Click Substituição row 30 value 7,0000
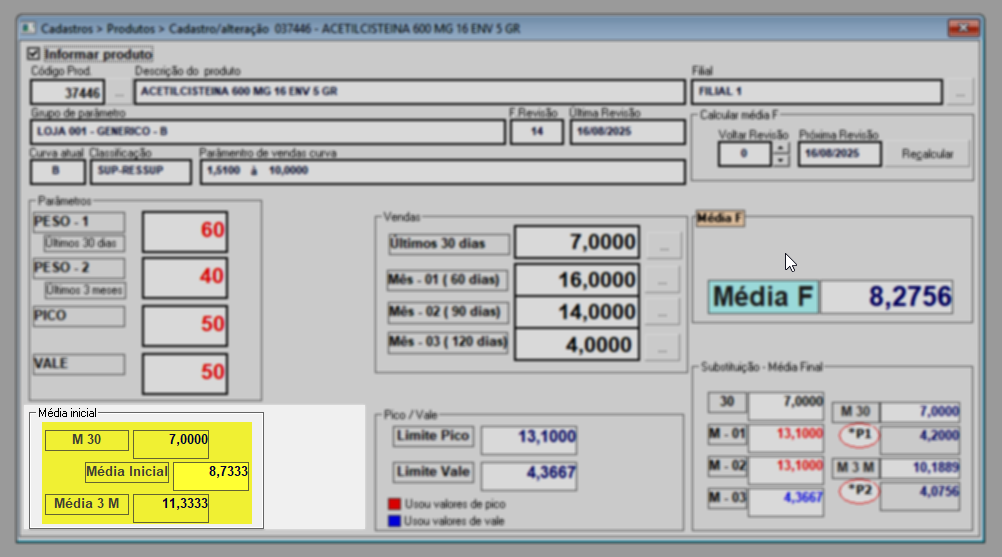 [786, 406]
